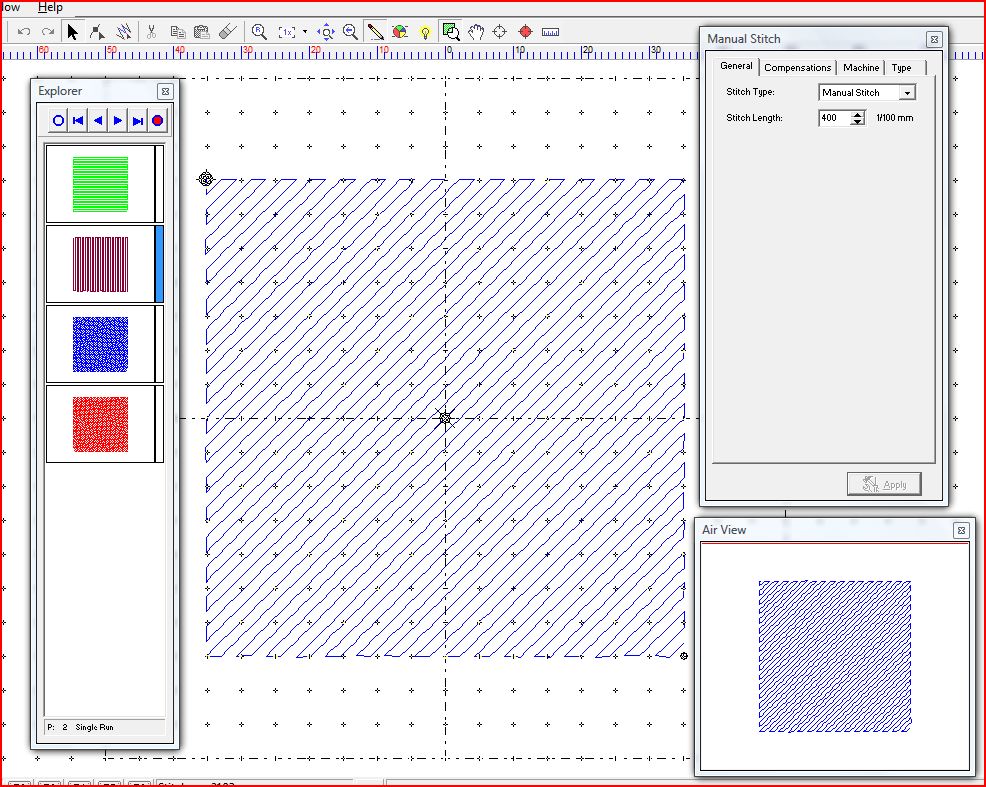Click the Apply button
Viewport: 986px width, 787px height.
(x=884, y=484)
